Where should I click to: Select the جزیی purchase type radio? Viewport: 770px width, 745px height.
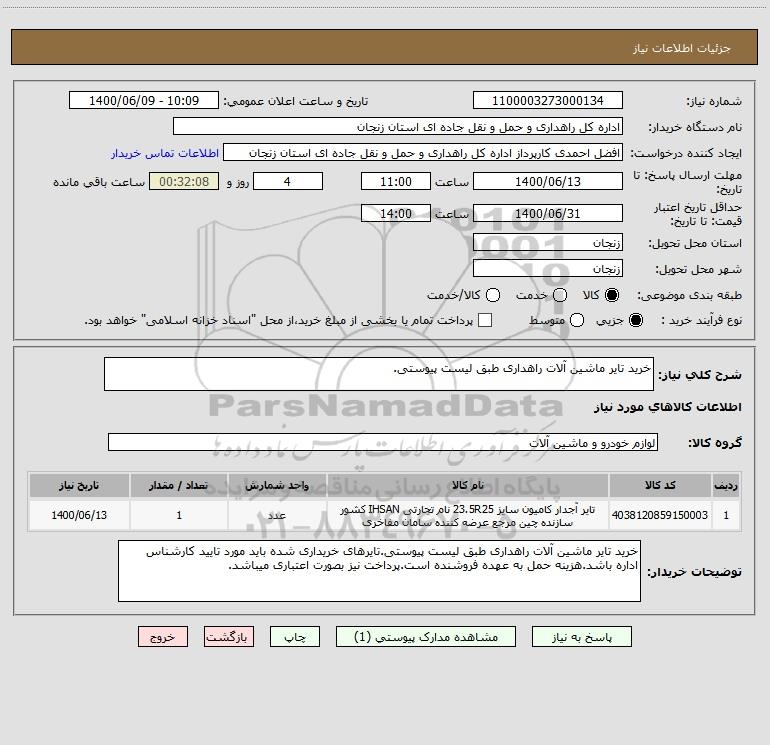636,320
